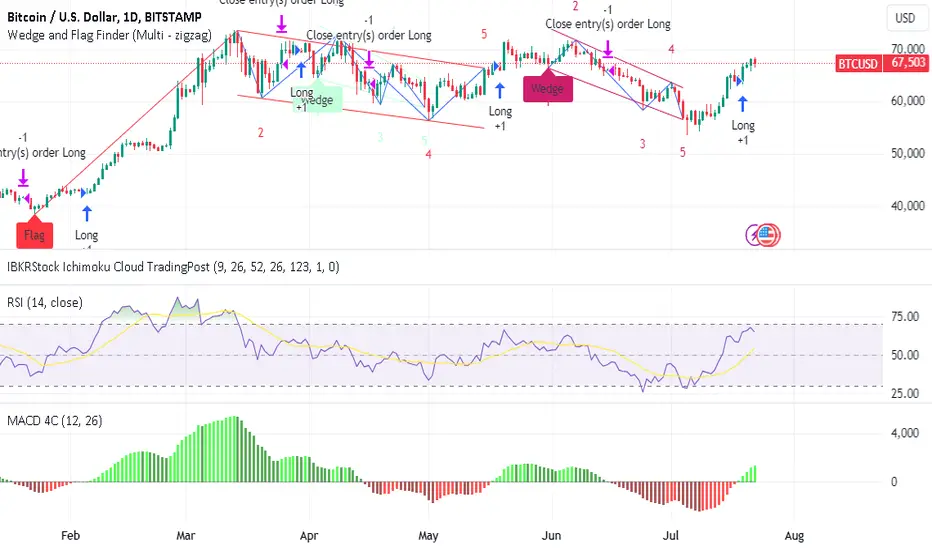
Task: Click the lightning bolt event icon
Action: pyautogui.click(x=752, y=235)
